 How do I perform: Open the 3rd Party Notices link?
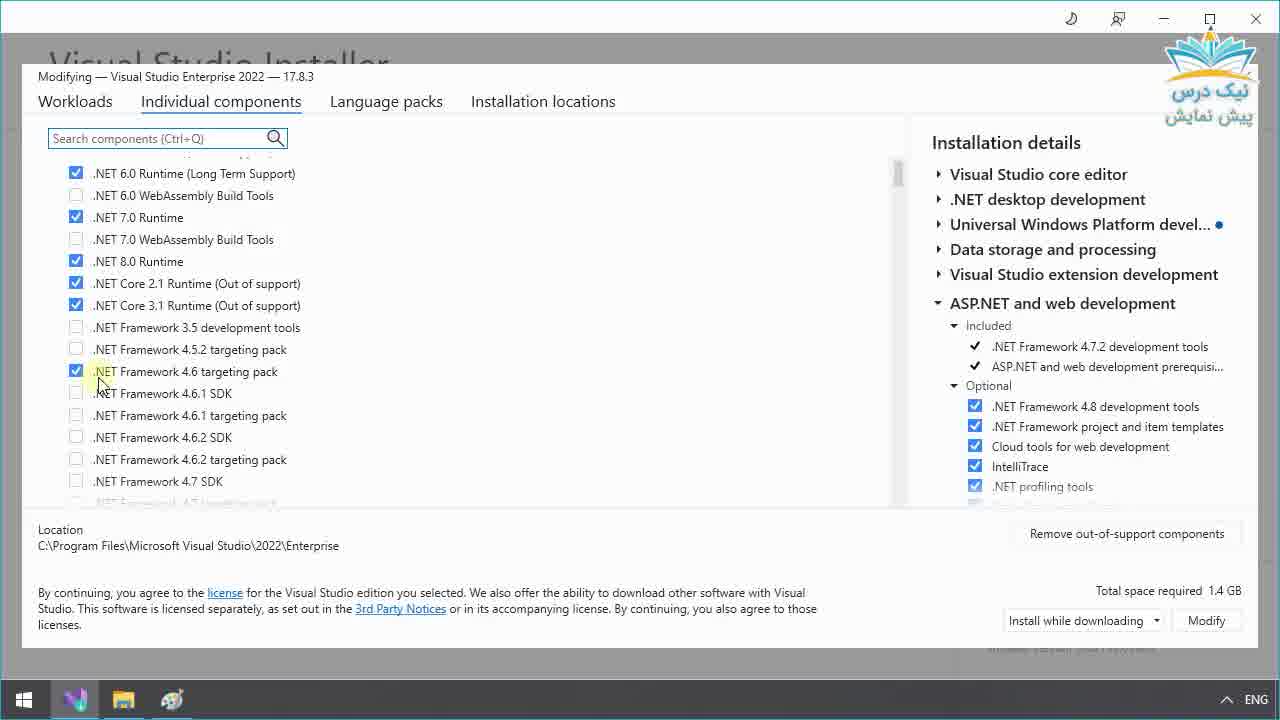(400, 608)
